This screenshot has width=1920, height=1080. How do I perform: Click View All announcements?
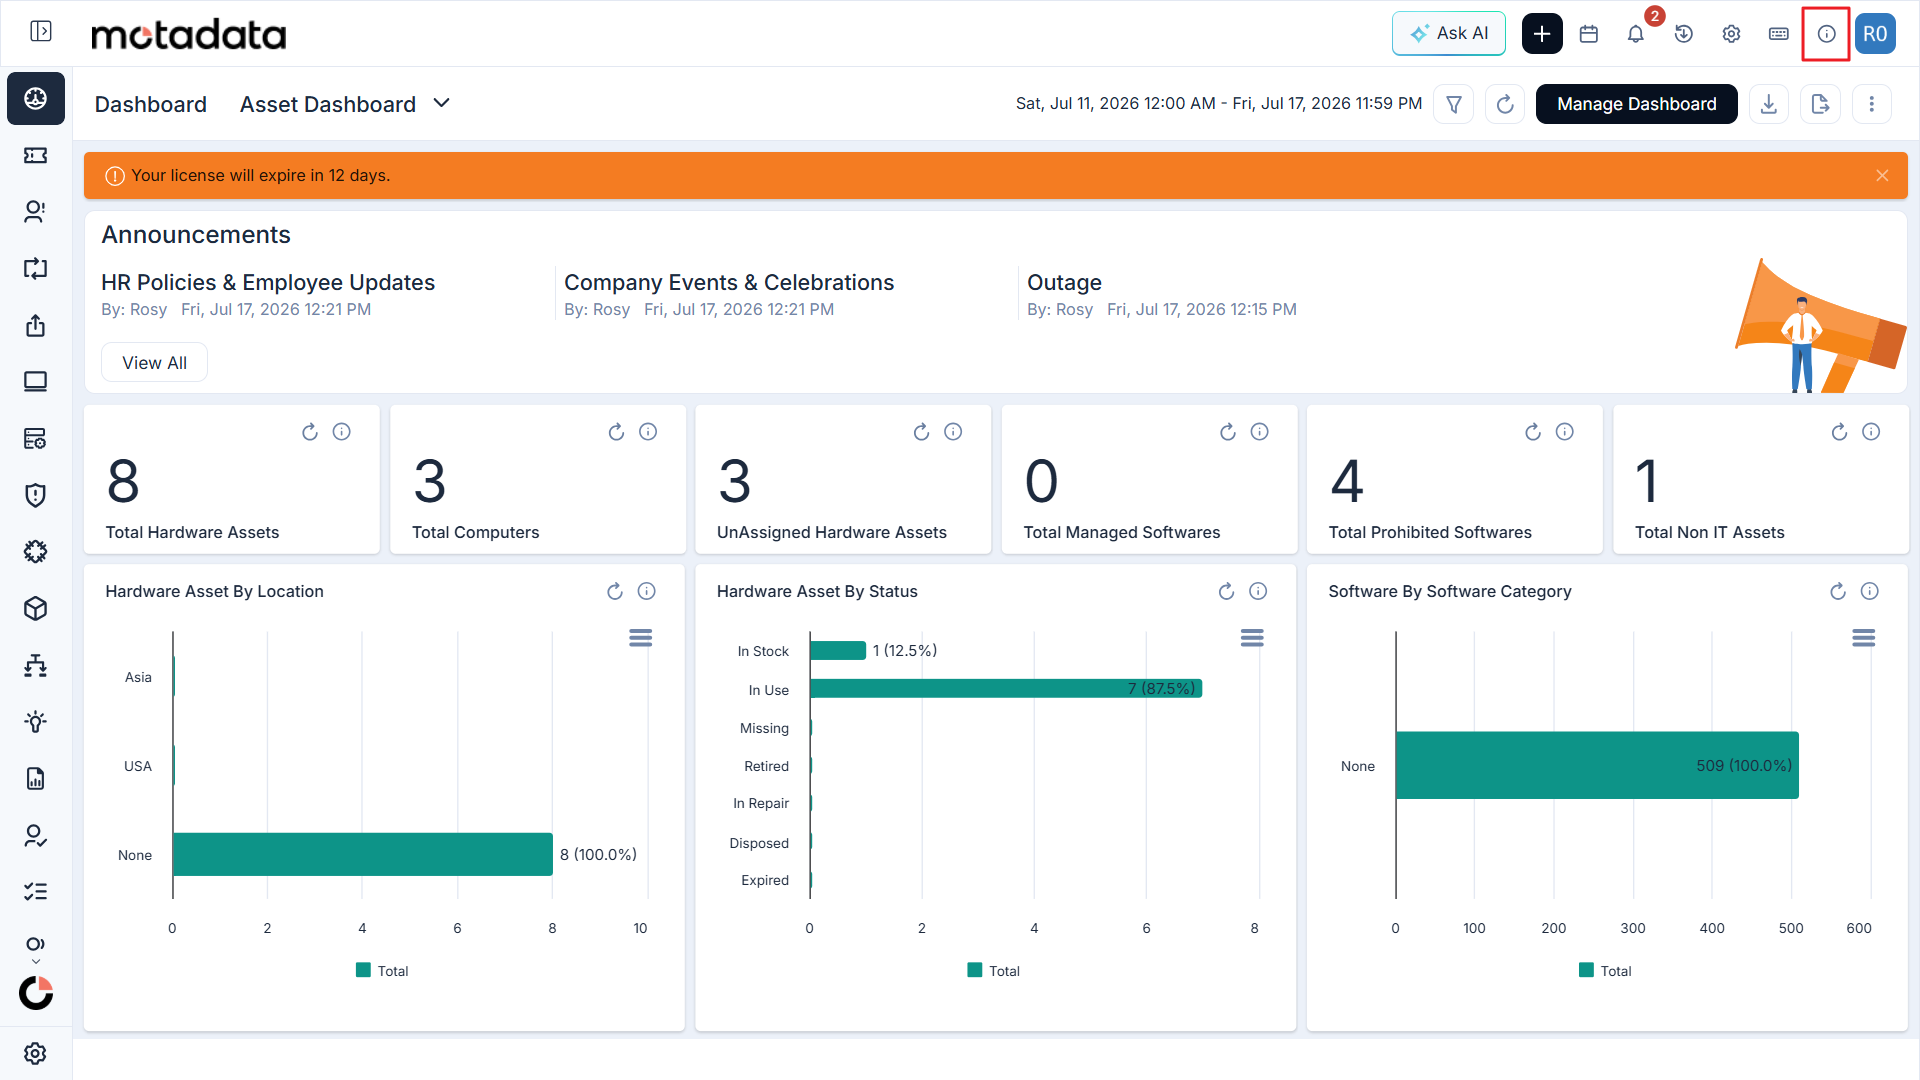click(154, 363)
